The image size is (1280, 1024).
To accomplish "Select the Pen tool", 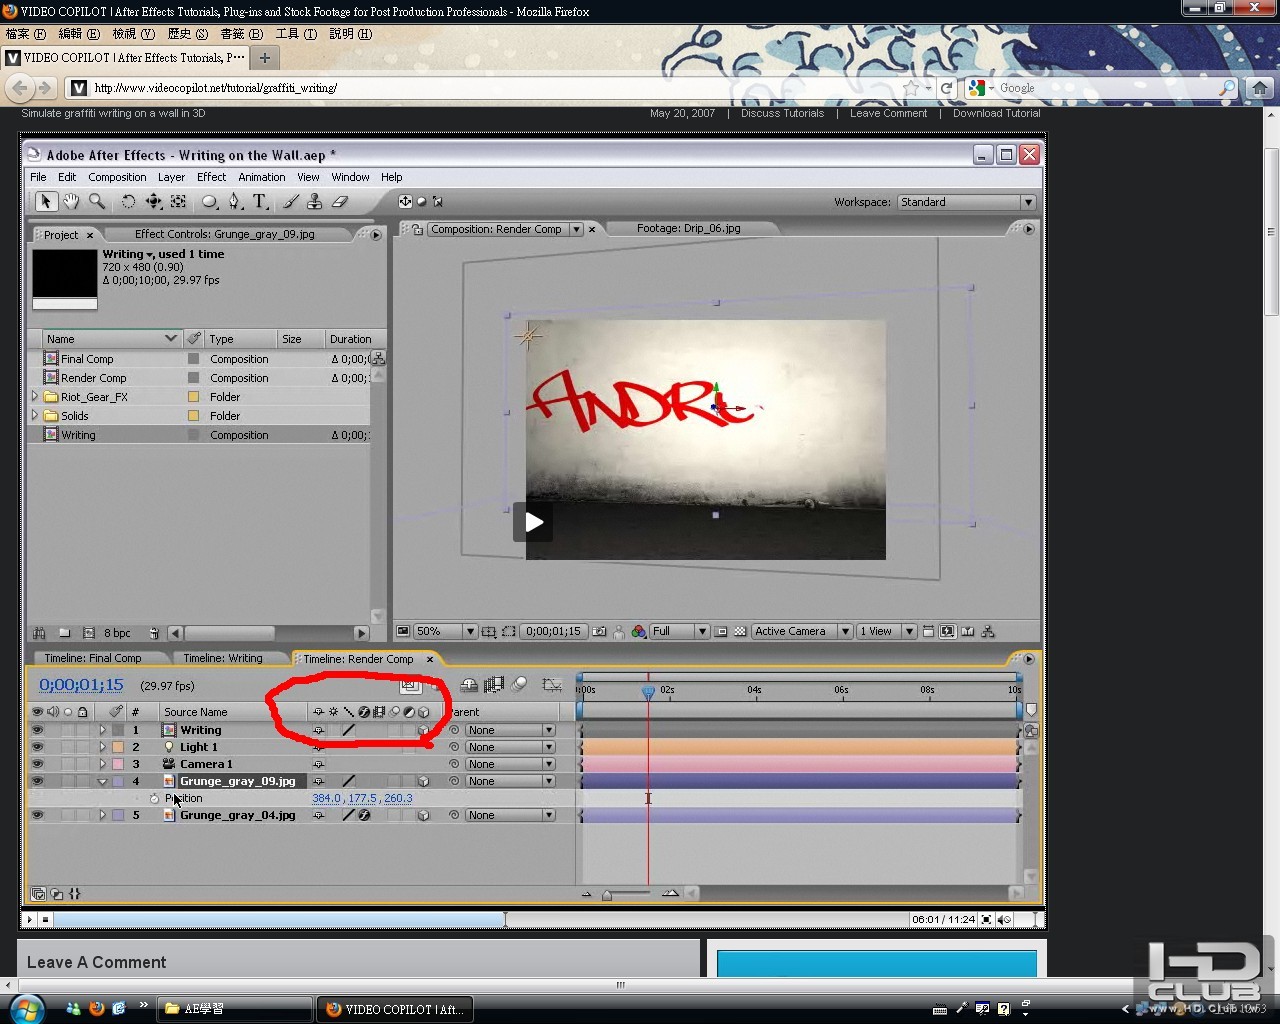I will coord(235,202).
